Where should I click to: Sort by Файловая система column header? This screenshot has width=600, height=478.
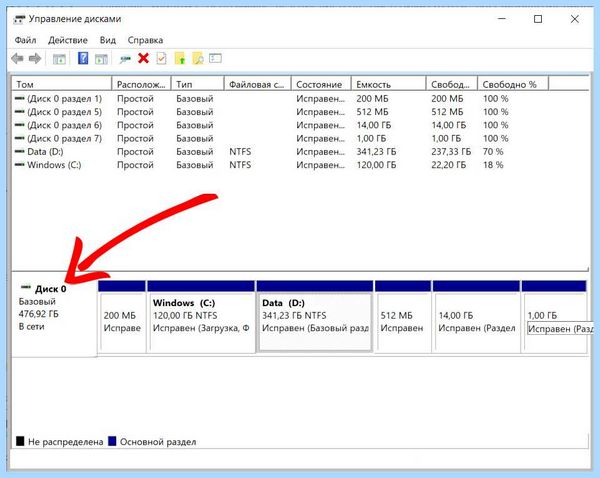258,84
